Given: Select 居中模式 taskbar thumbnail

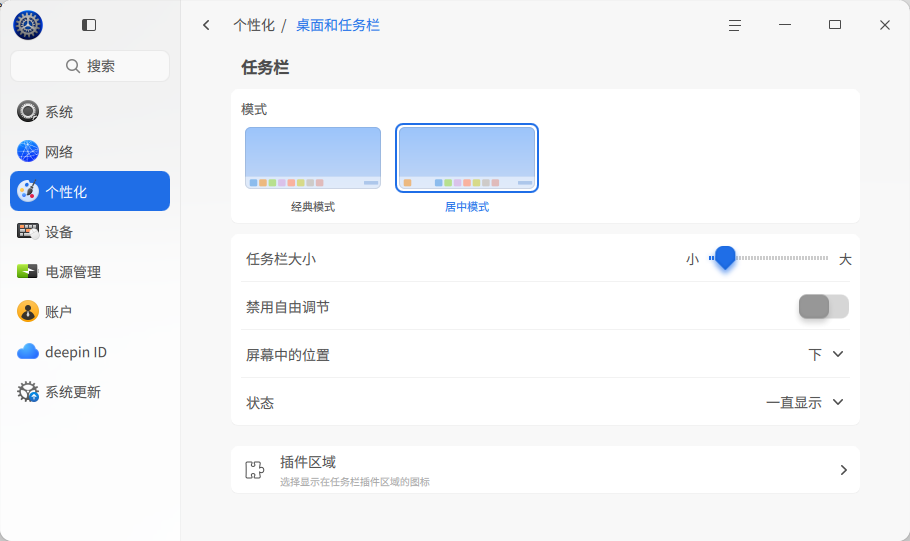Looking at the screenshot, I should click(x=467, y=158).
